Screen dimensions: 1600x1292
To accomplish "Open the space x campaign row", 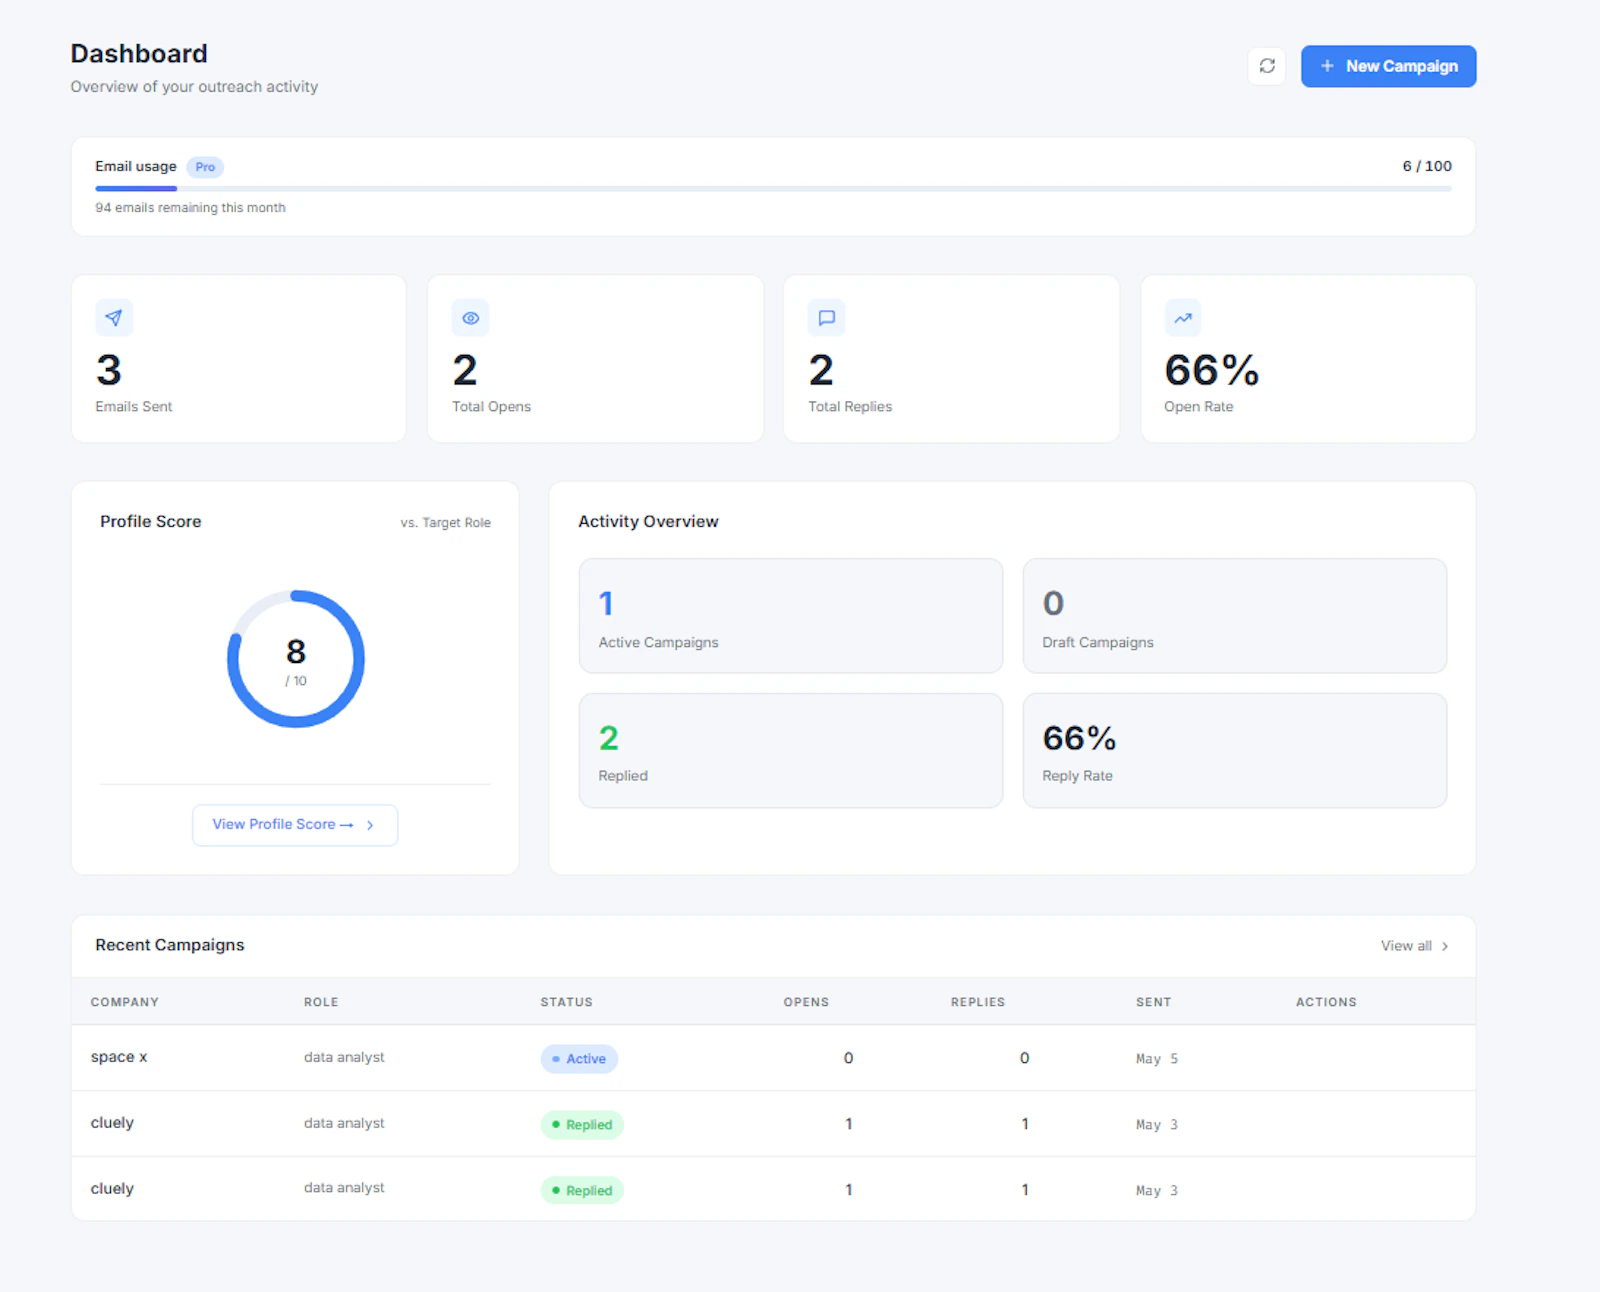I will pos(773,1058).
